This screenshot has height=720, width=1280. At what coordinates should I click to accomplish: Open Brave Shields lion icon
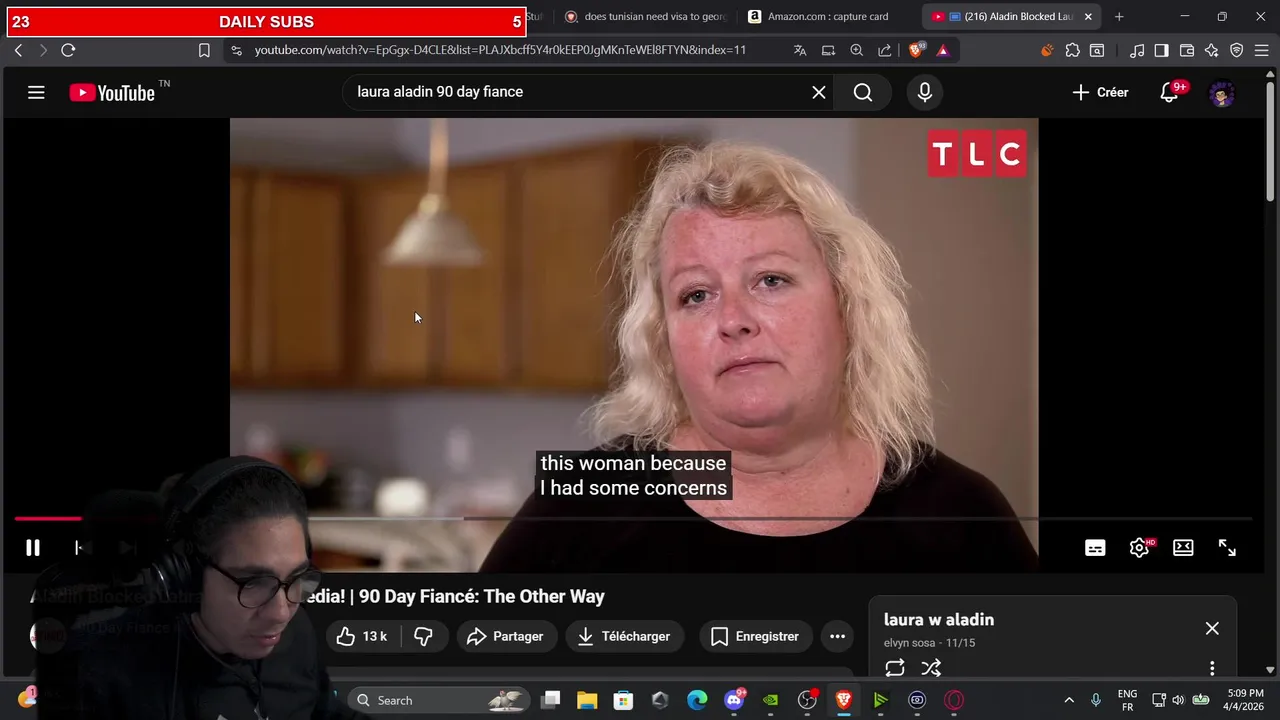[917, 50]
